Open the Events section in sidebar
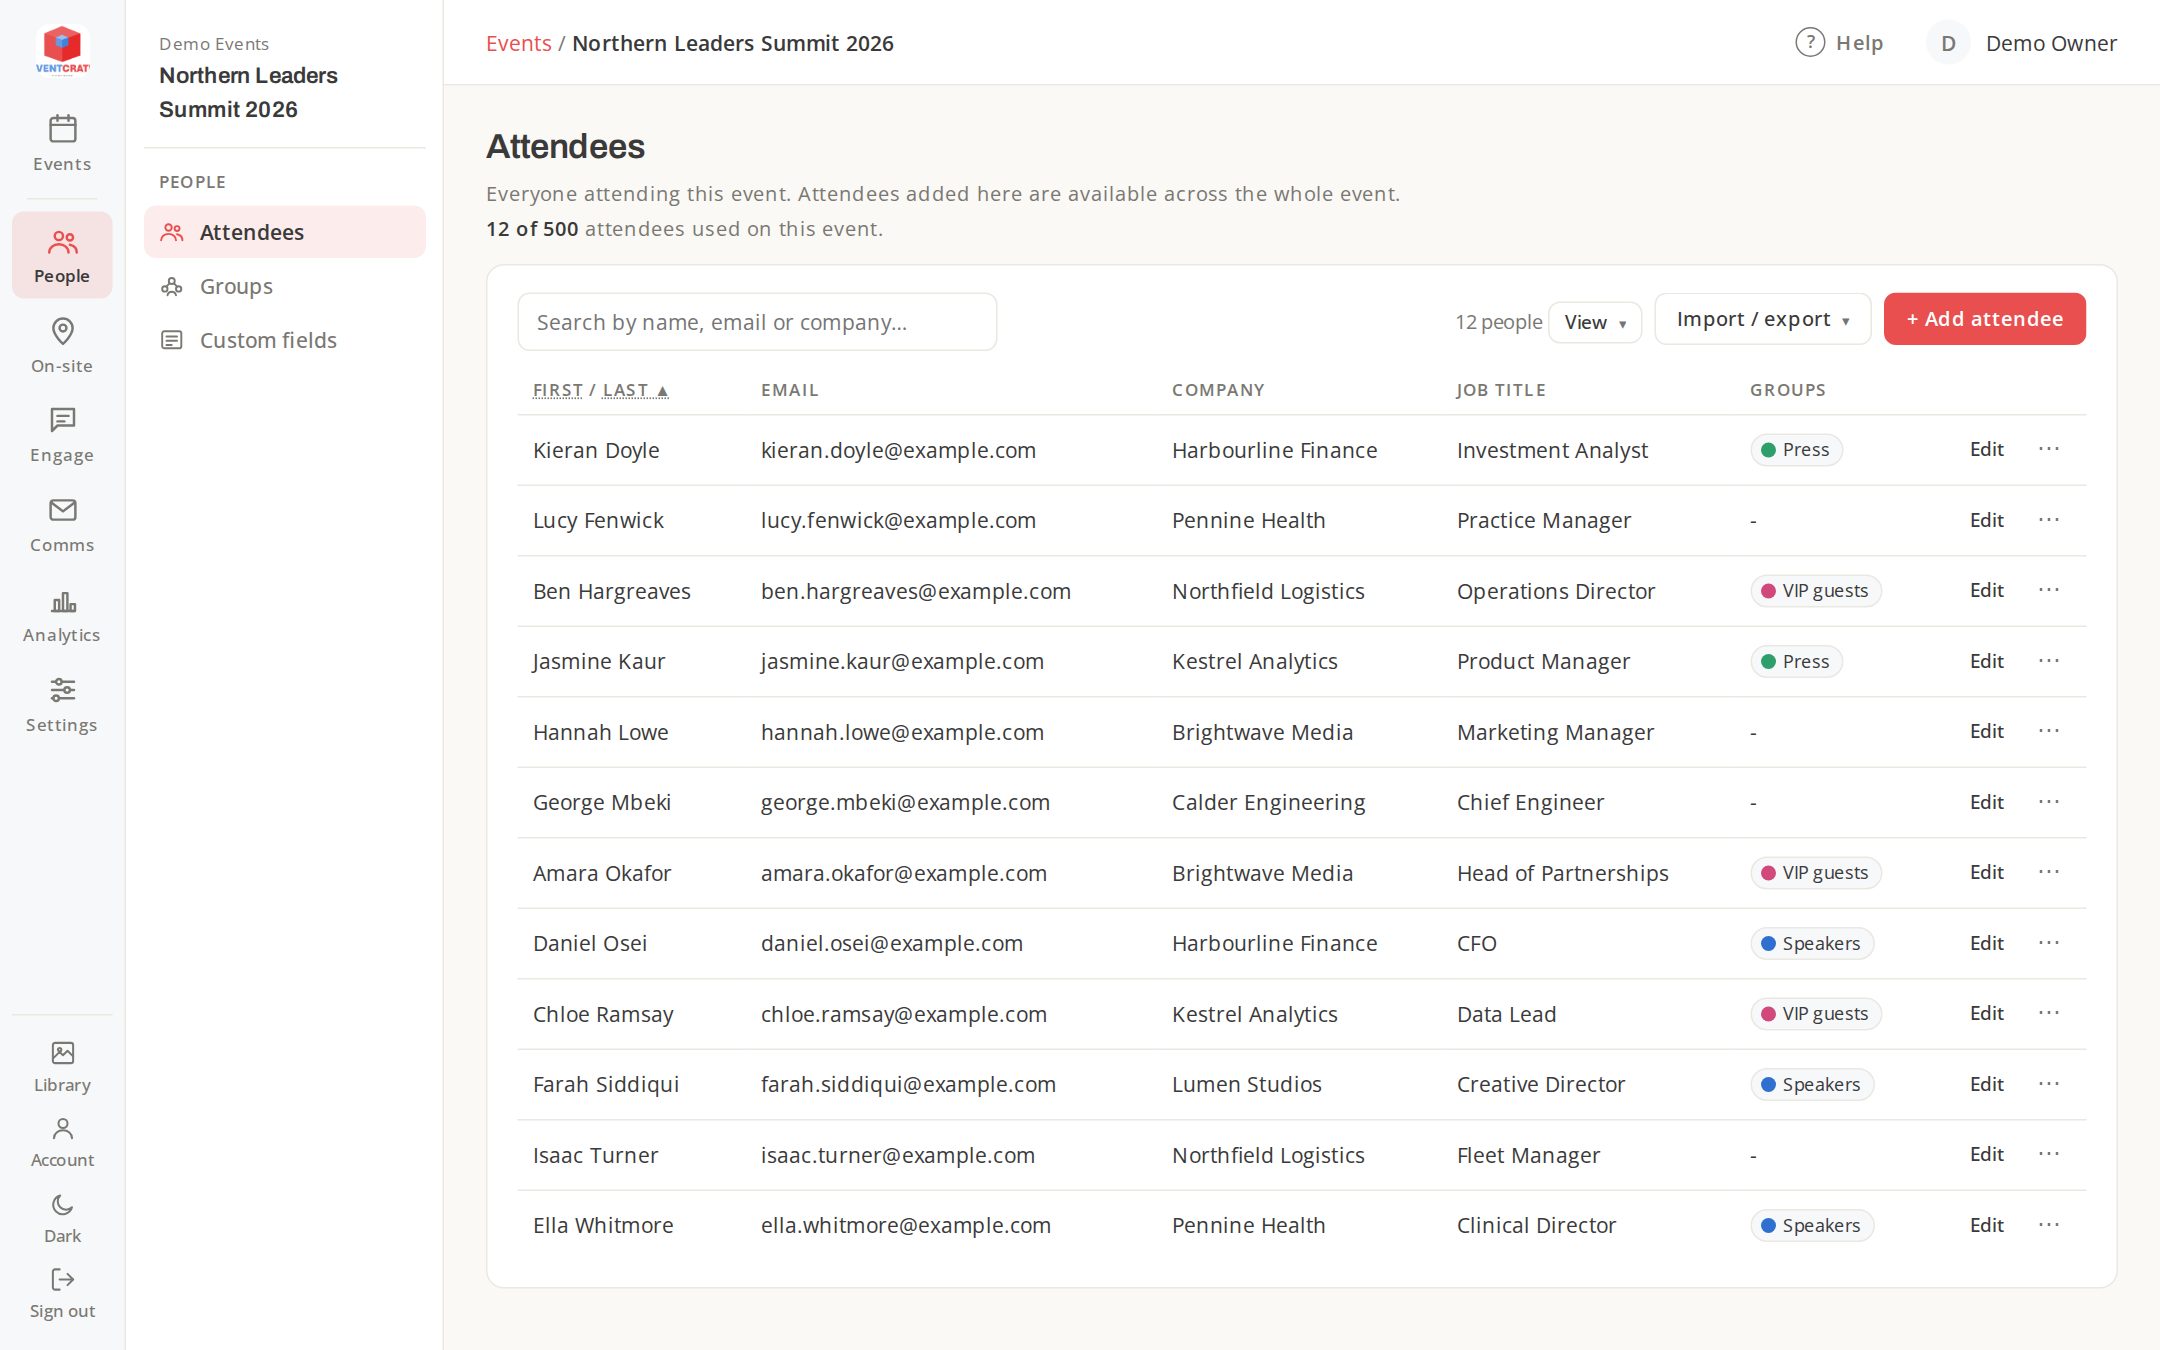Image resolution: width=2160 pixels, height=1350 pixels. [62, 144]
